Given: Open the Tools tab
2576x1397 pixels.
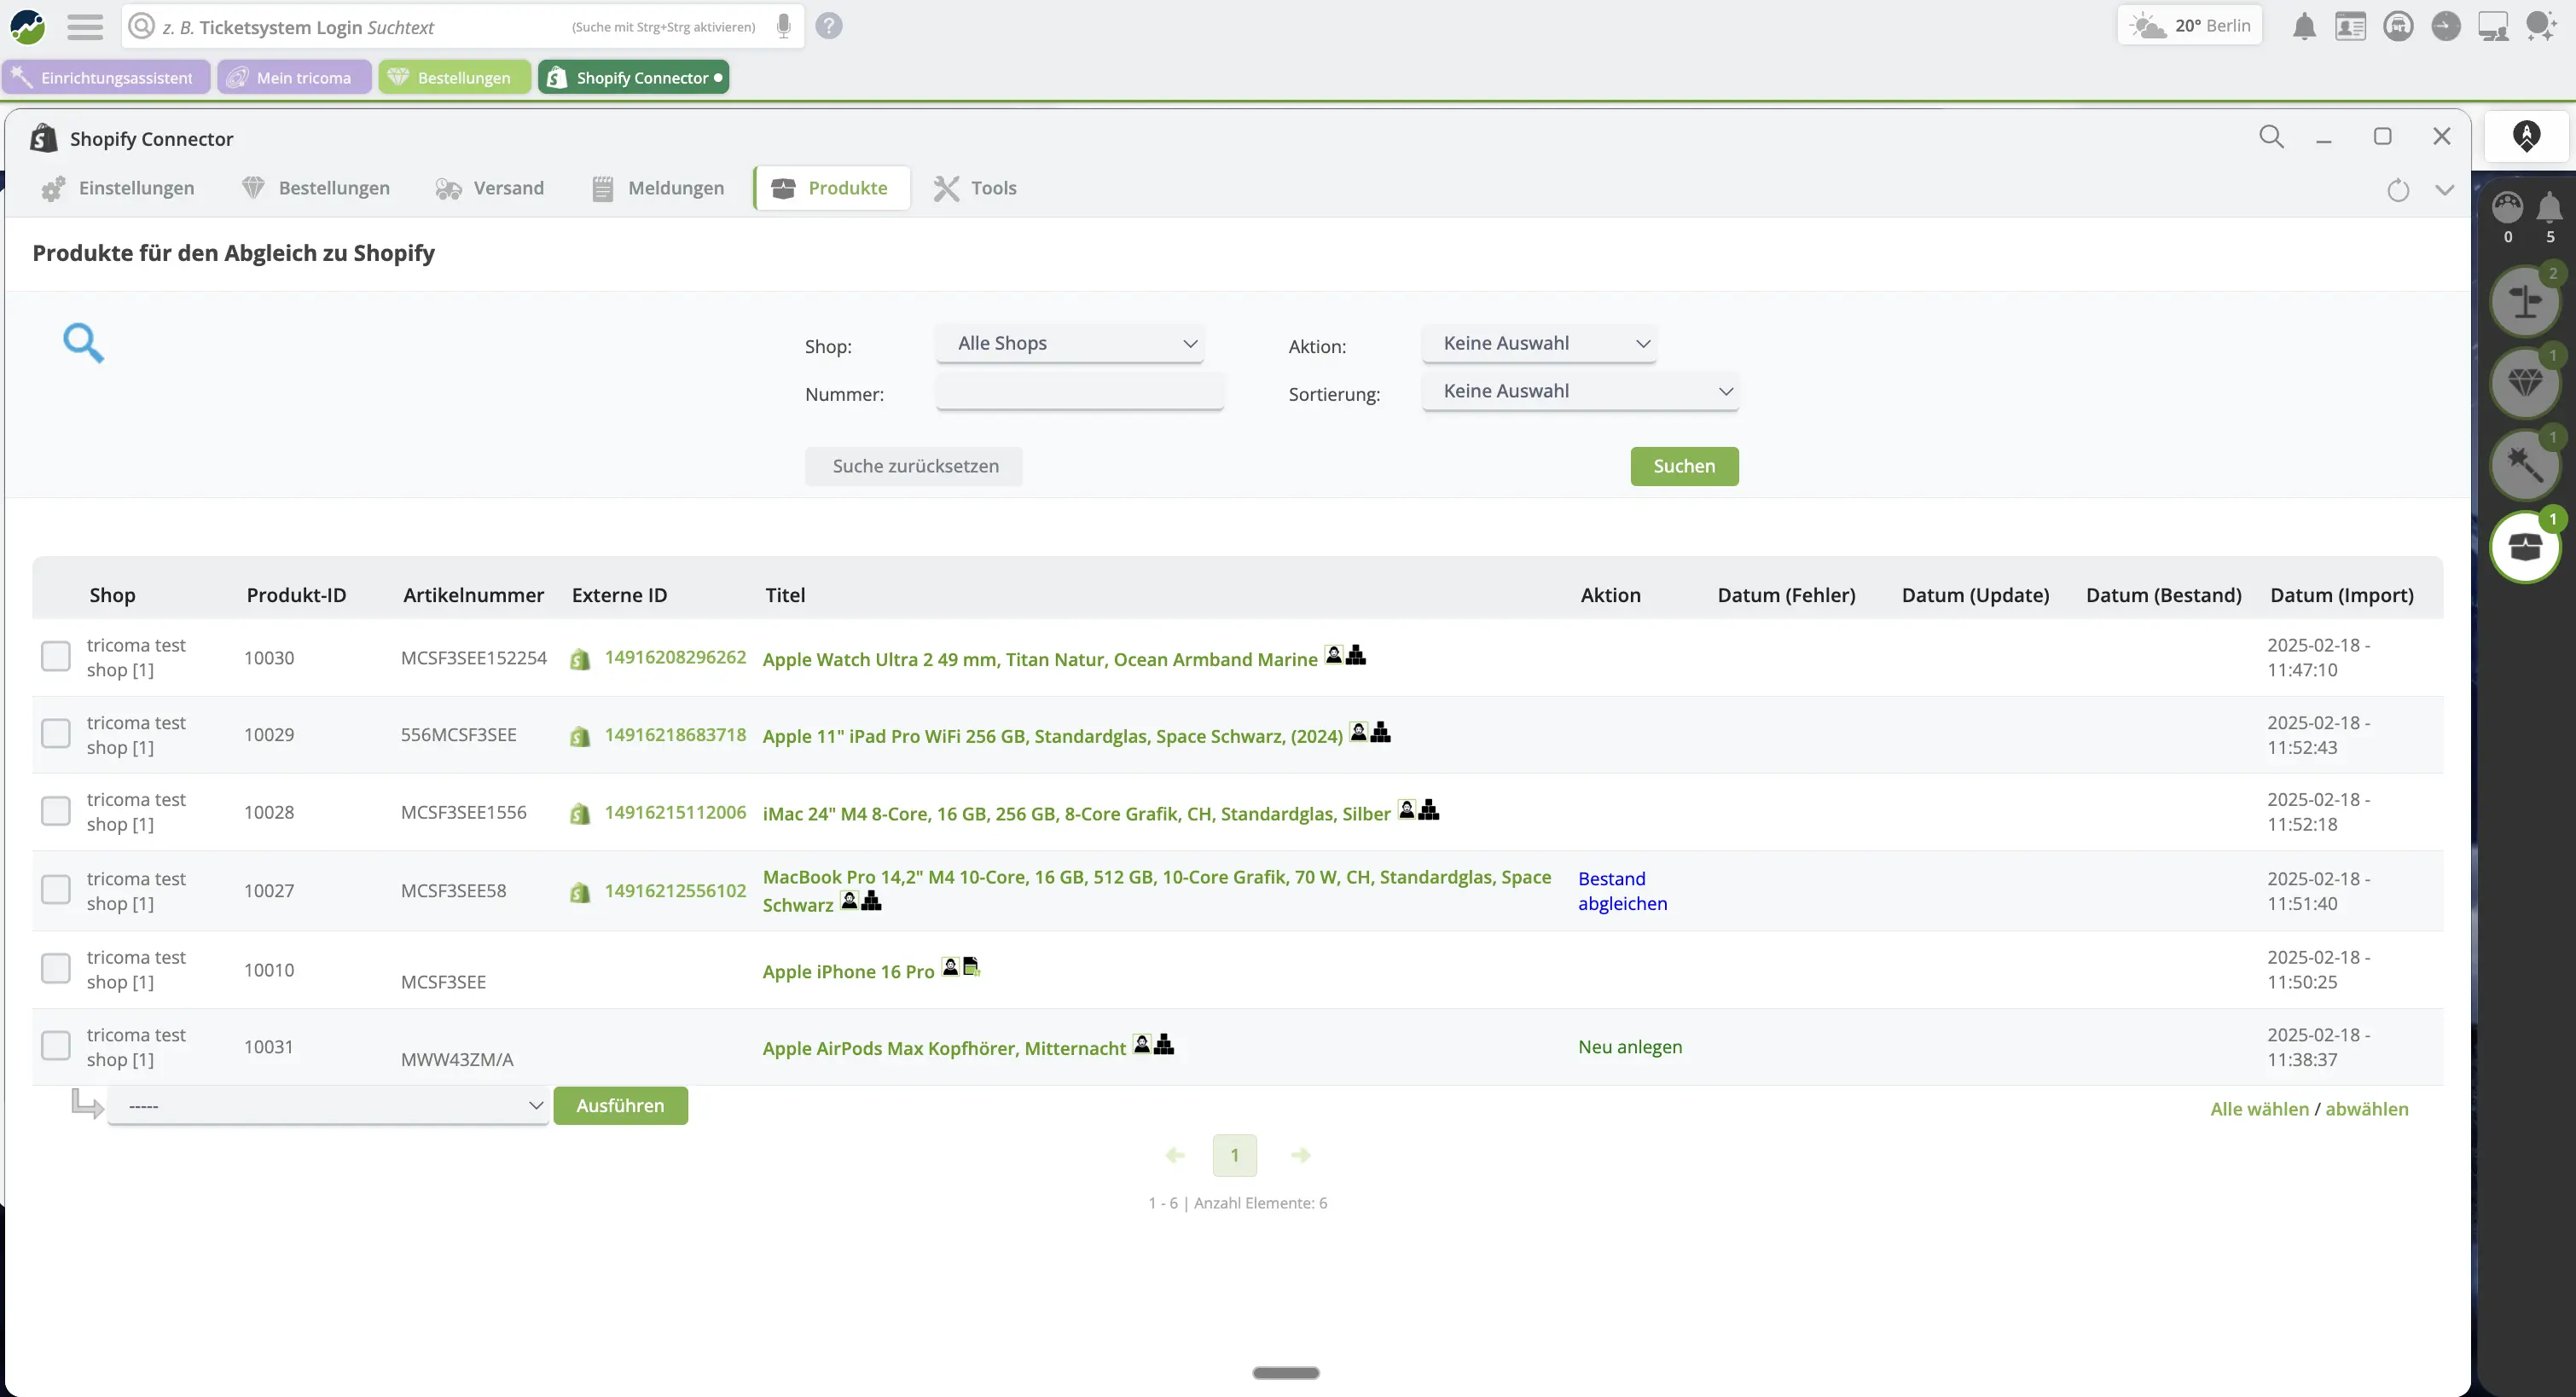Looking at the screenshot, I should tap(975, 188).
